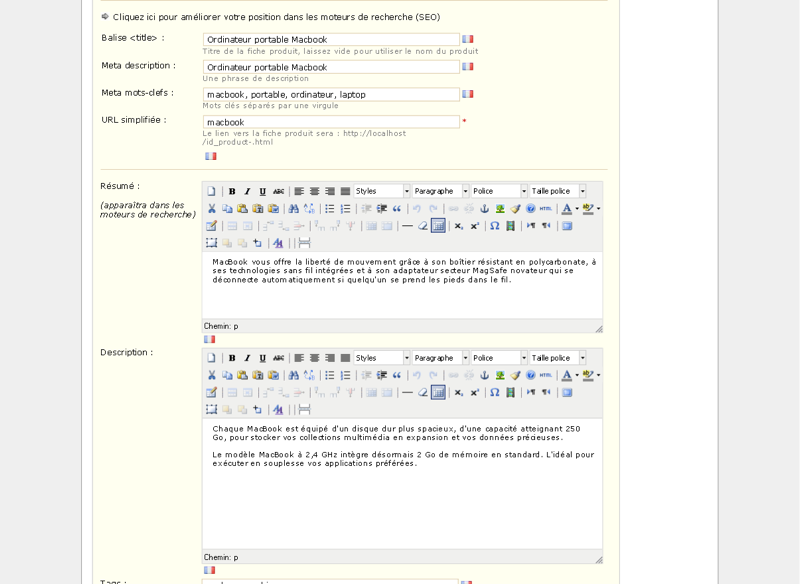Click the SEO improvement link
800x584 pixels.
click(276, 17)
